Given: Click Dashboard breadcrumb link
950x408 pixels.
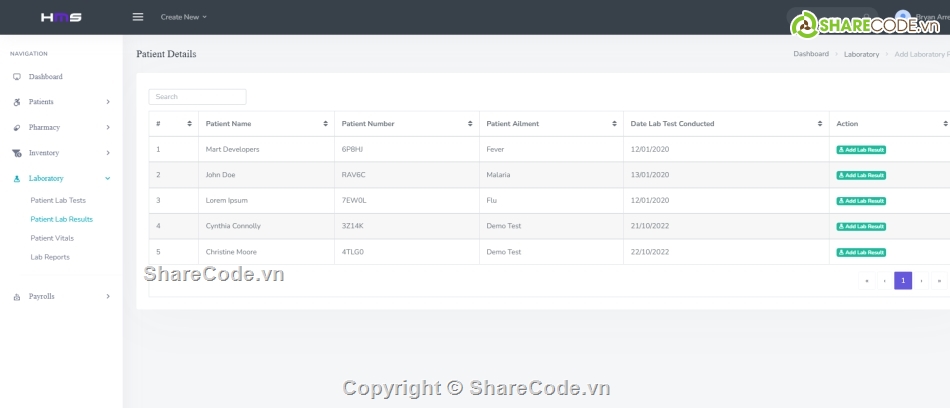Looking at the screenshot, I should [811, 54].
